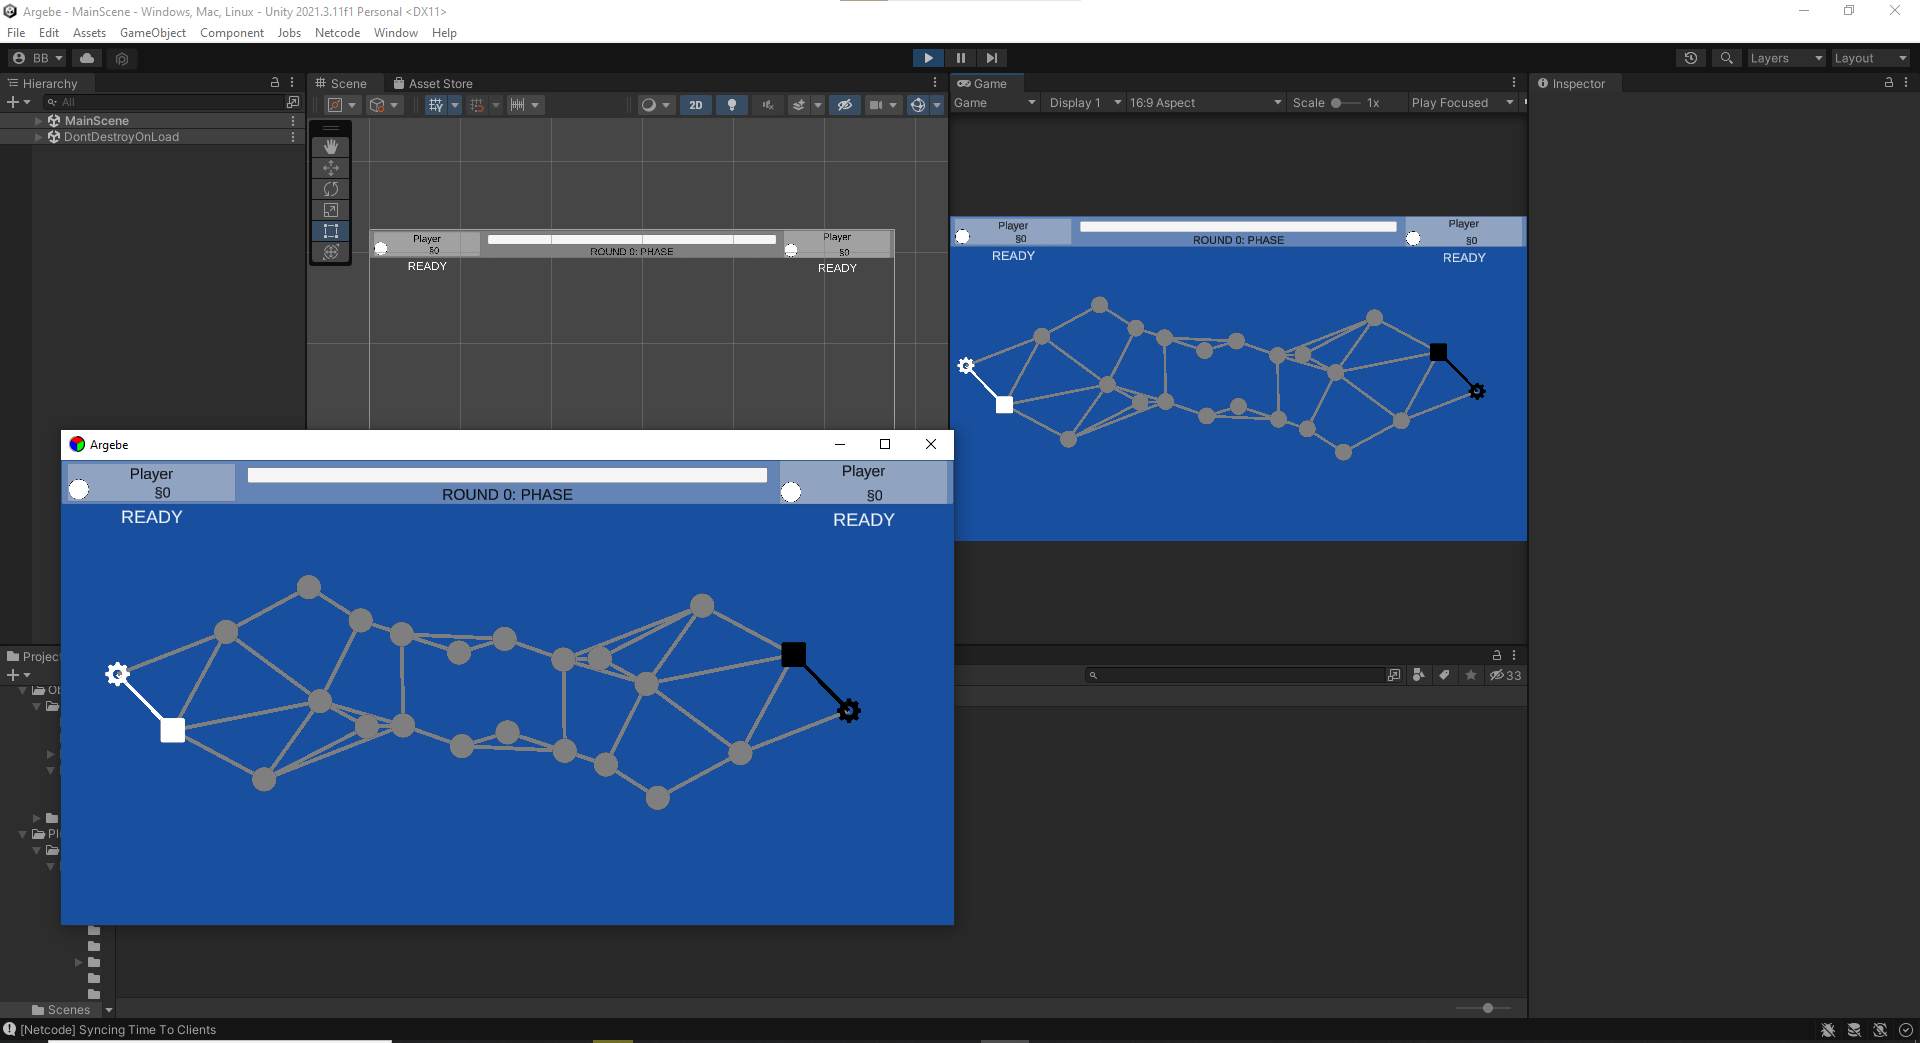The height and width of the screenshot is (1043, 1920).
Task: Click the Project panel search field
Action: pos(1235,675)
